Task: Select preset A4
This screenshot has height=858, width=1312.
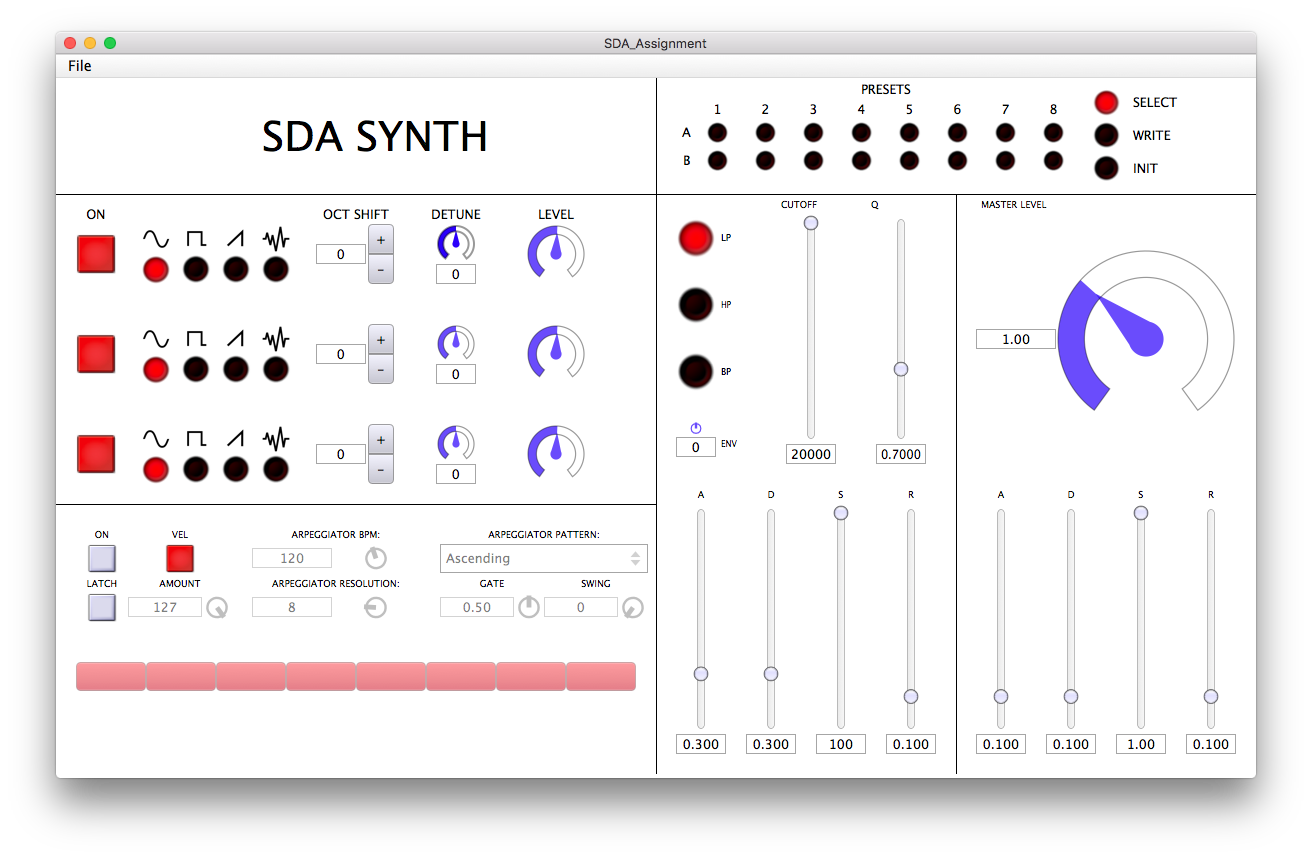Action: (x=861, y=132)
